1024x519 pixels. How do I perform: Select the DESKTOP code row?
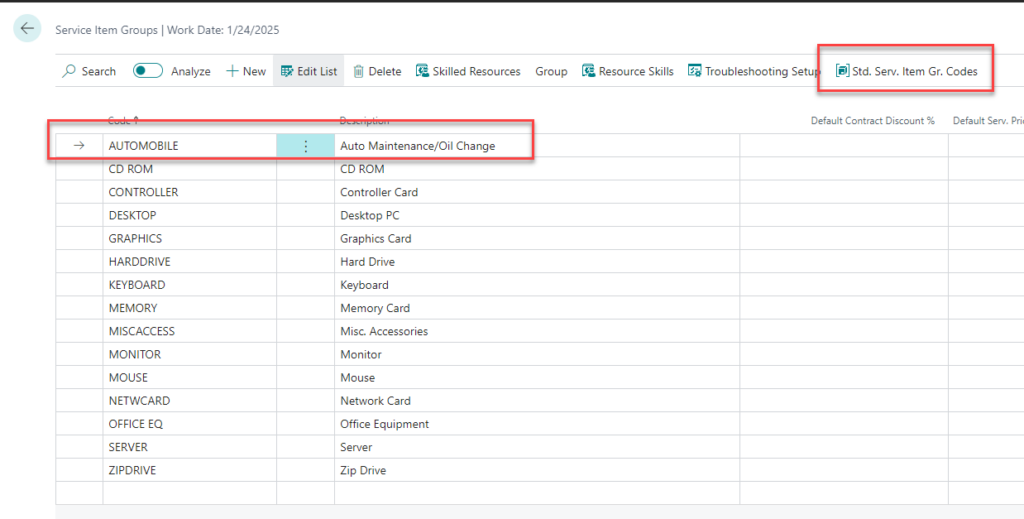[x=133, y=215]
